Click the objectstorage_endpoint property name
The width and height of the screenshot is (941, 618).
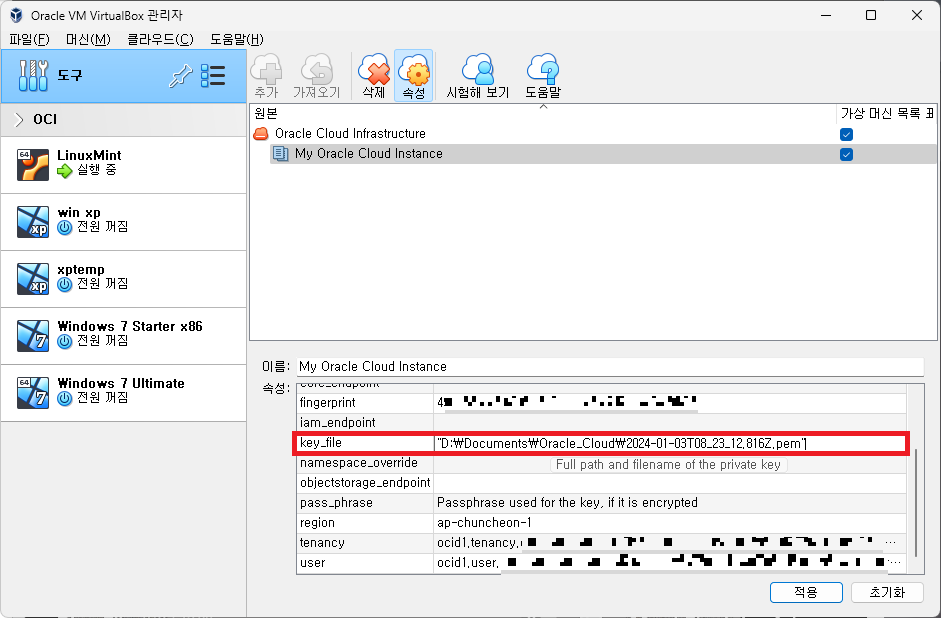click(x=365, y=482)
